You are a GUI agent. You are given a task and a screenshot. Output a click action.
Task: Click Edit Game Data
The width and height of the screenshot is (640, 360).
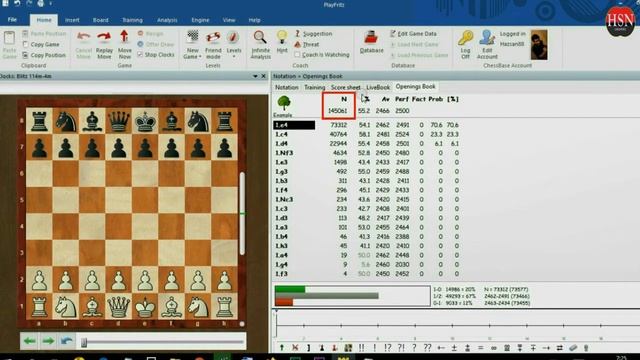[x=413, y=34]
